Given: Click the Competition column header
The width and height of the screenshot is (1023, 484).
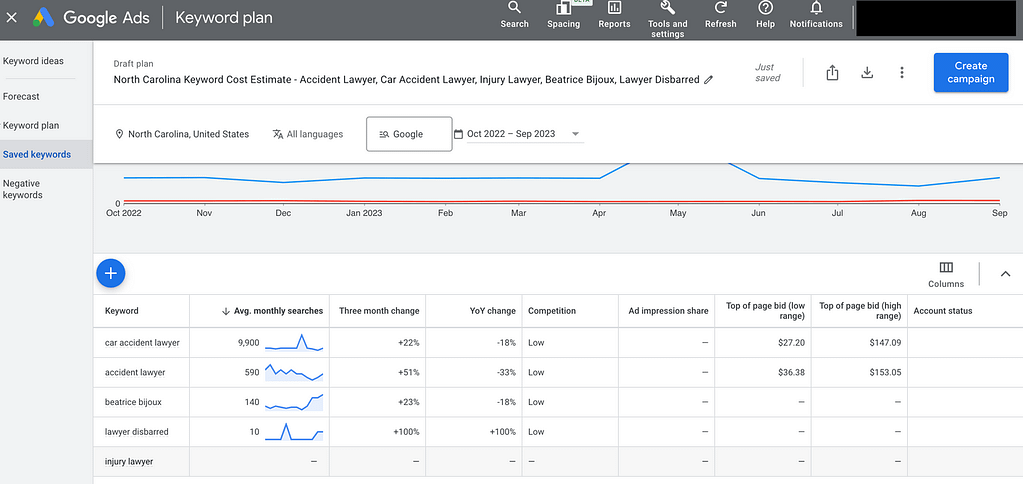Looking at the screenshot, I should point(552,311).
